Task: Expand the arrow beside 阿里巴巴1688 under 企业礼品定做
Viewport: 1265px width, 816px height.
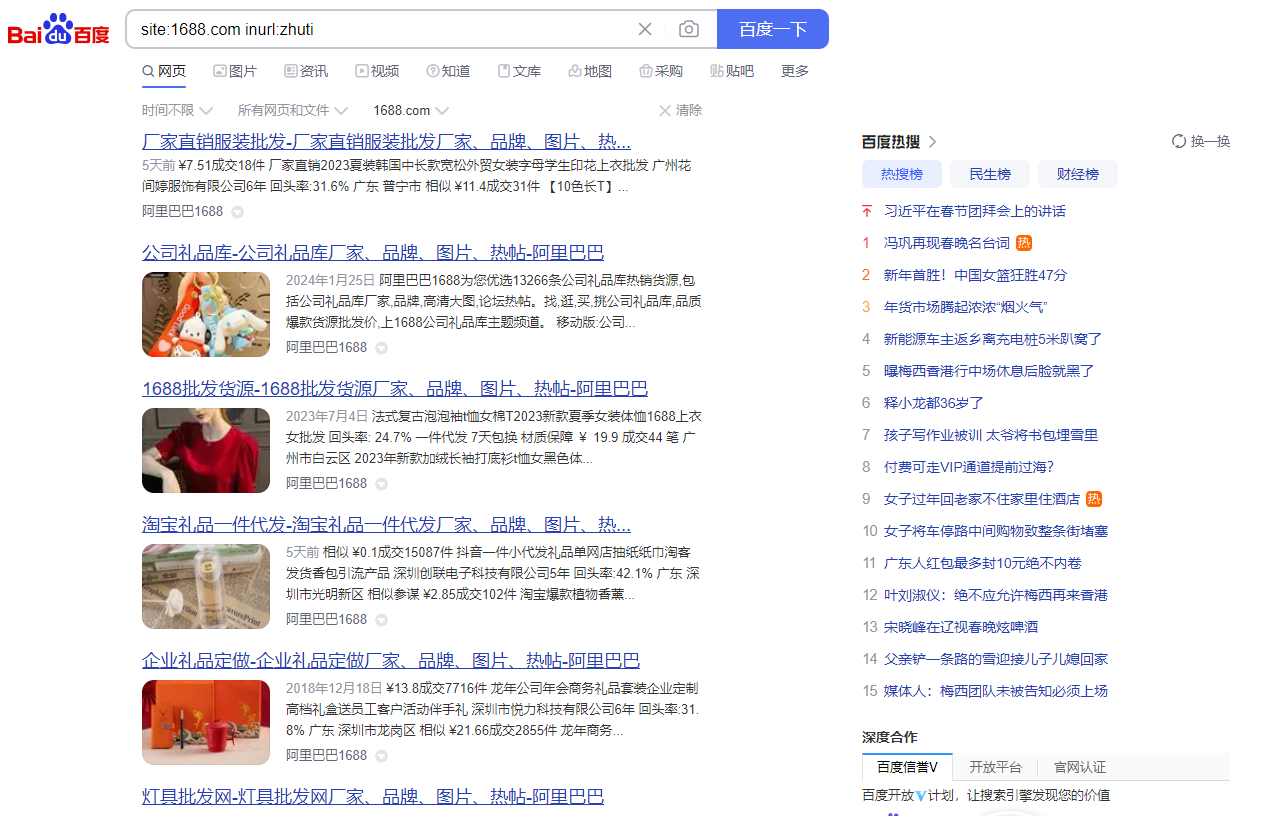Action: pyautogui.click(x=381, y=756)
